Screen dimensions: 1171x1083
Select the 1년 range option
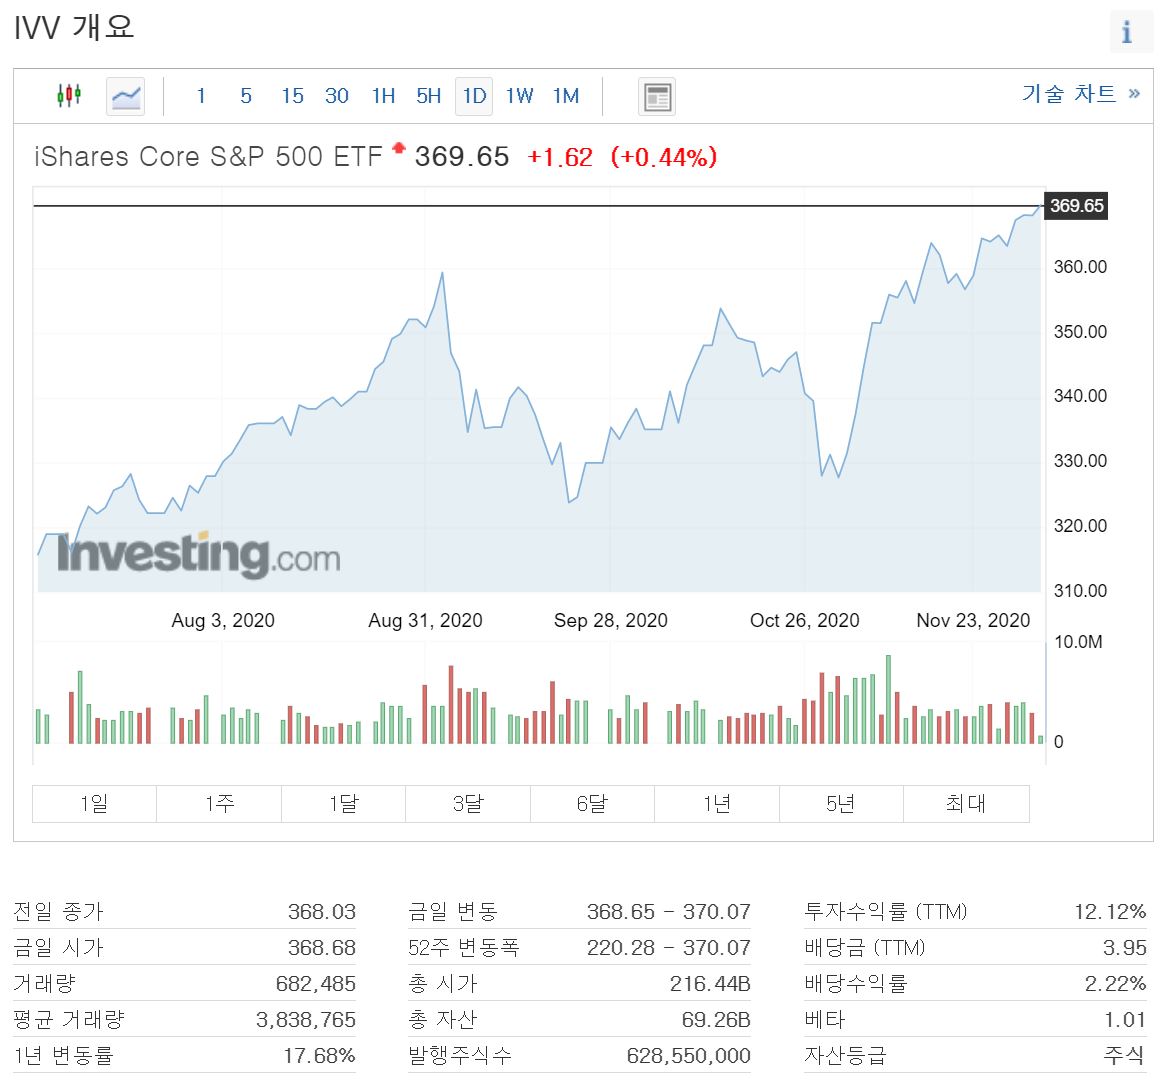click(716, 803)
